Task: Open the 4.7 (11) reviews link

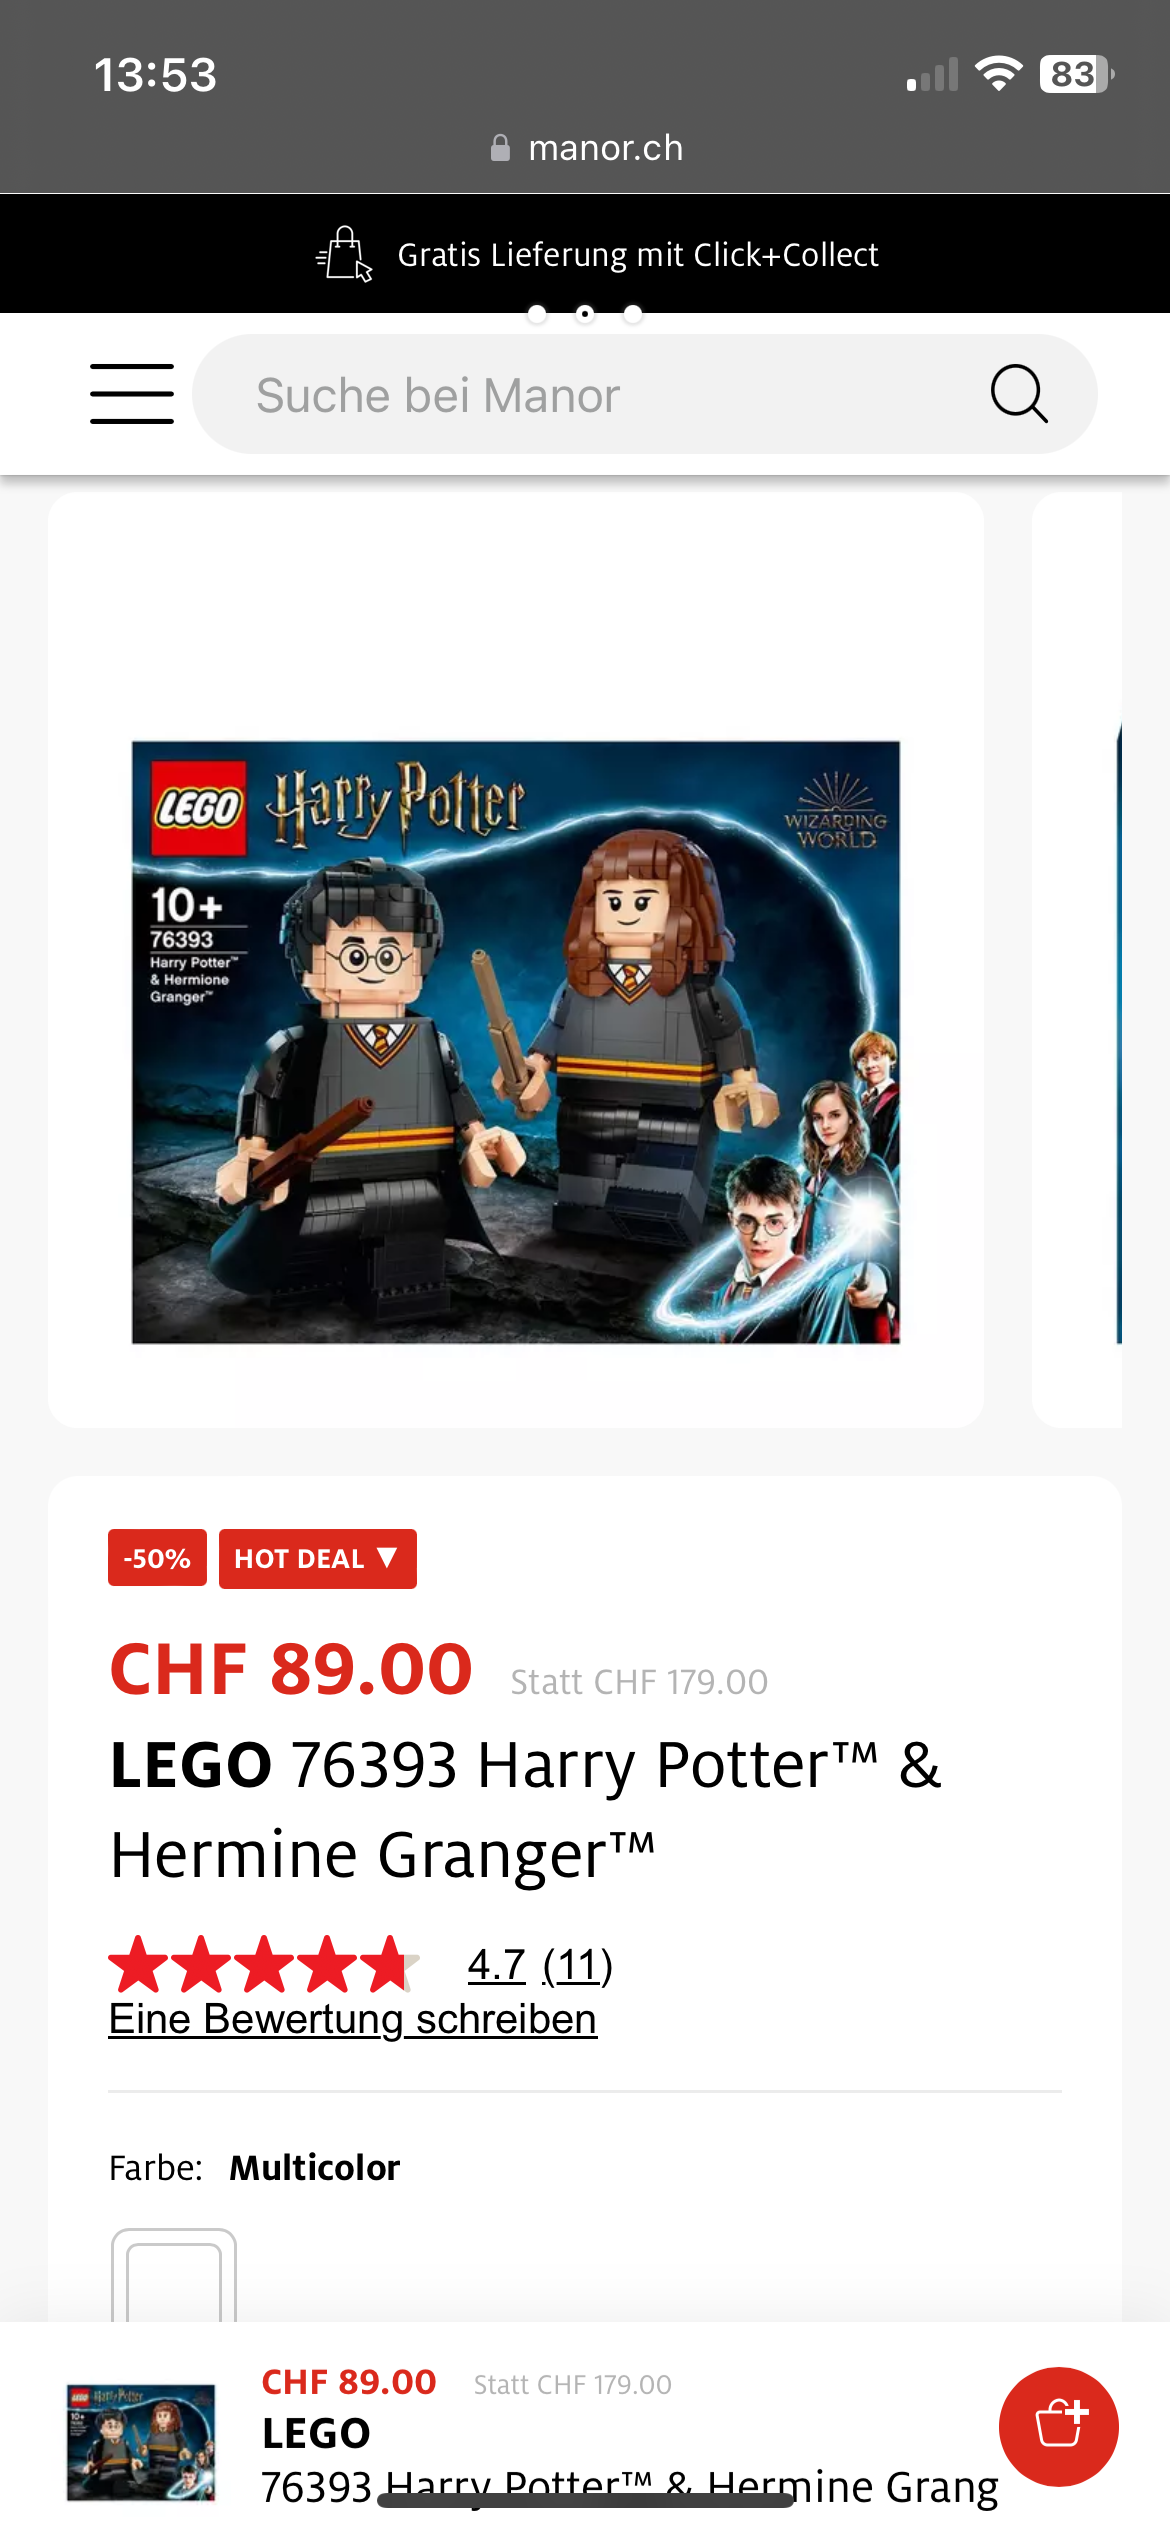Action: click(540, 1965)
